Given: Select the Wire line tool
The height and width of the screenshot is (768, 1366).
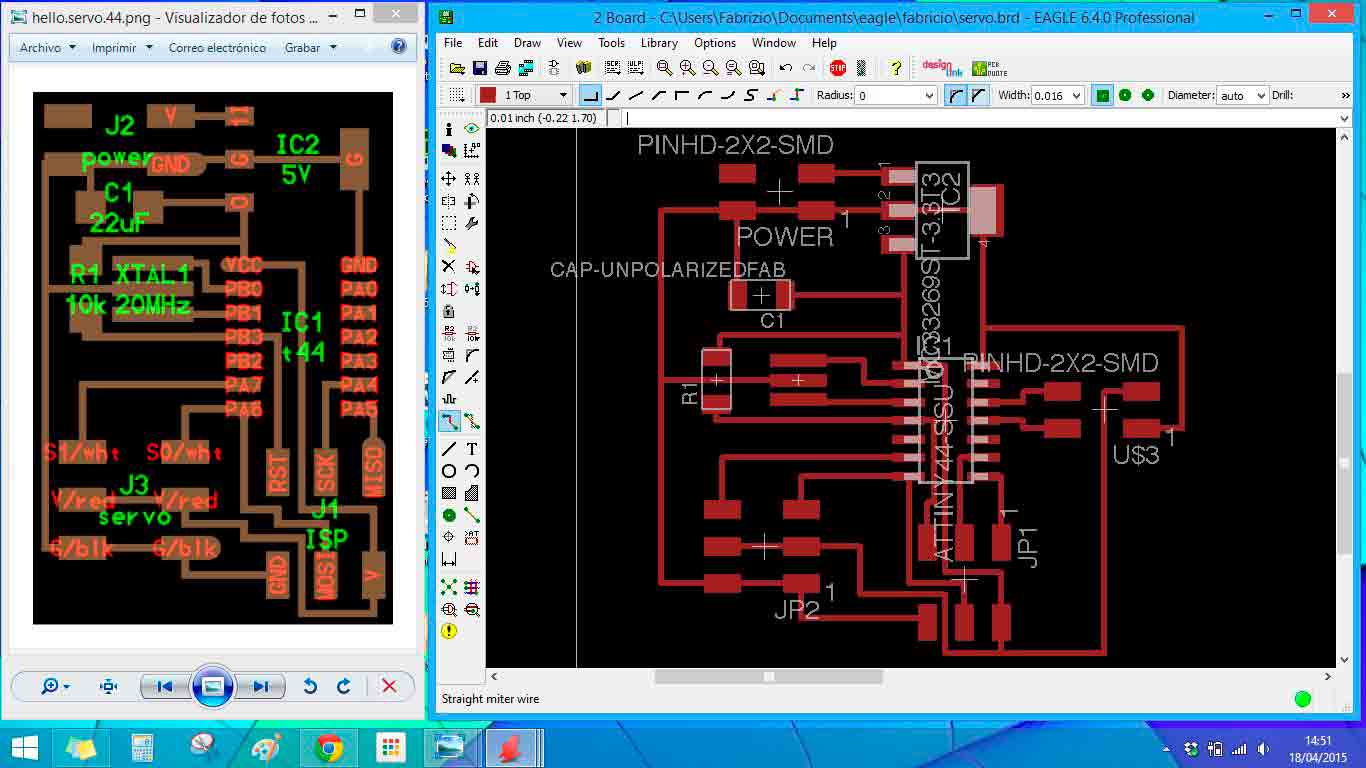Looking at the screenshot, I should (449, 449).
